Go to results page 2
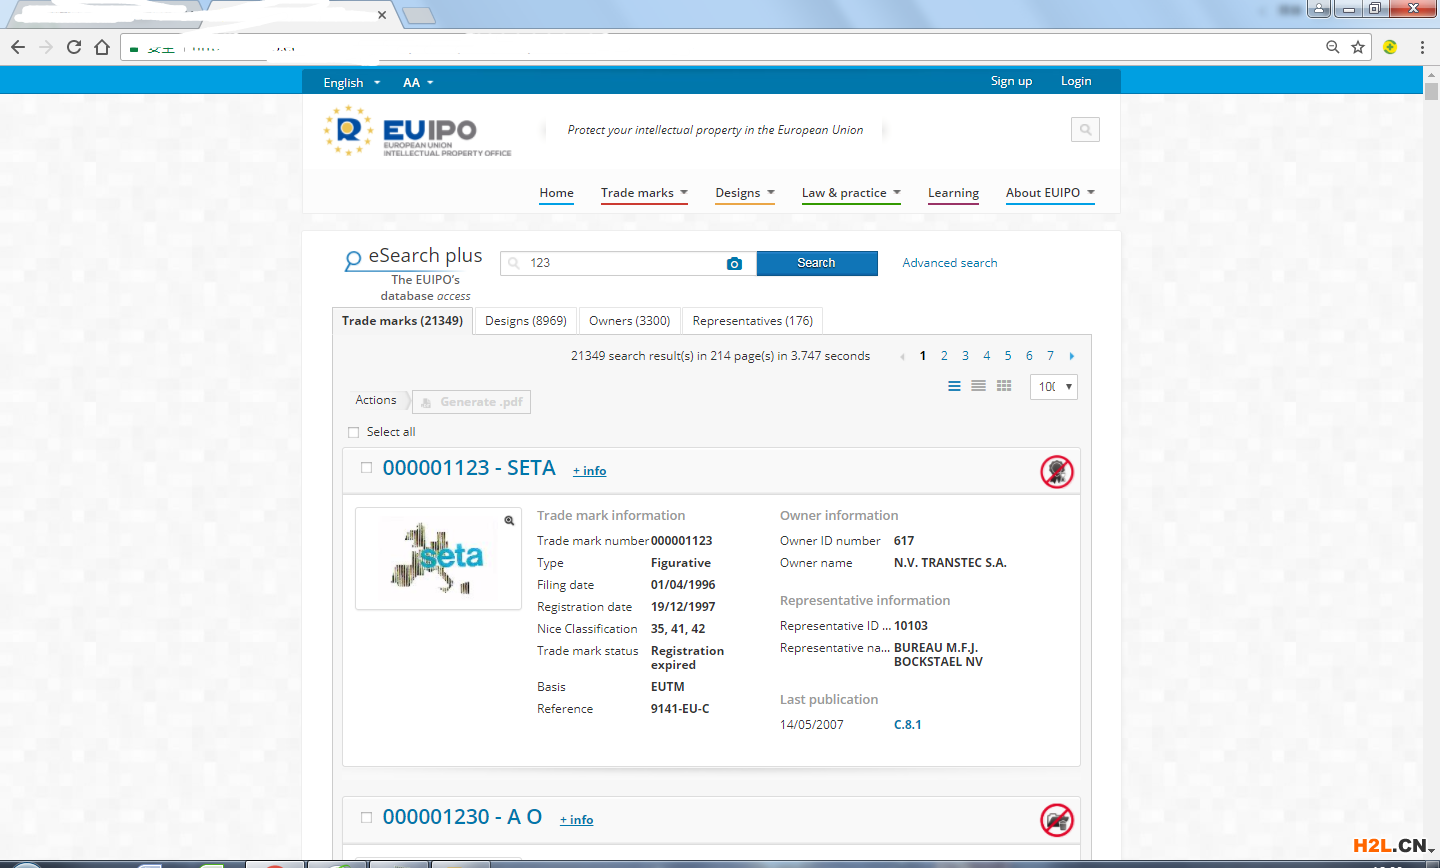1440x868 pixels. (944, 356)
